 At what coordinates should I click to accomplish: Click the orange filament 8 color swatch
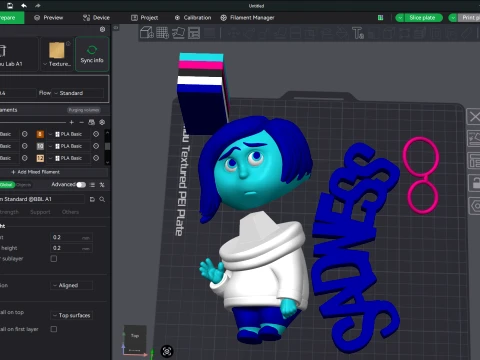40,134
